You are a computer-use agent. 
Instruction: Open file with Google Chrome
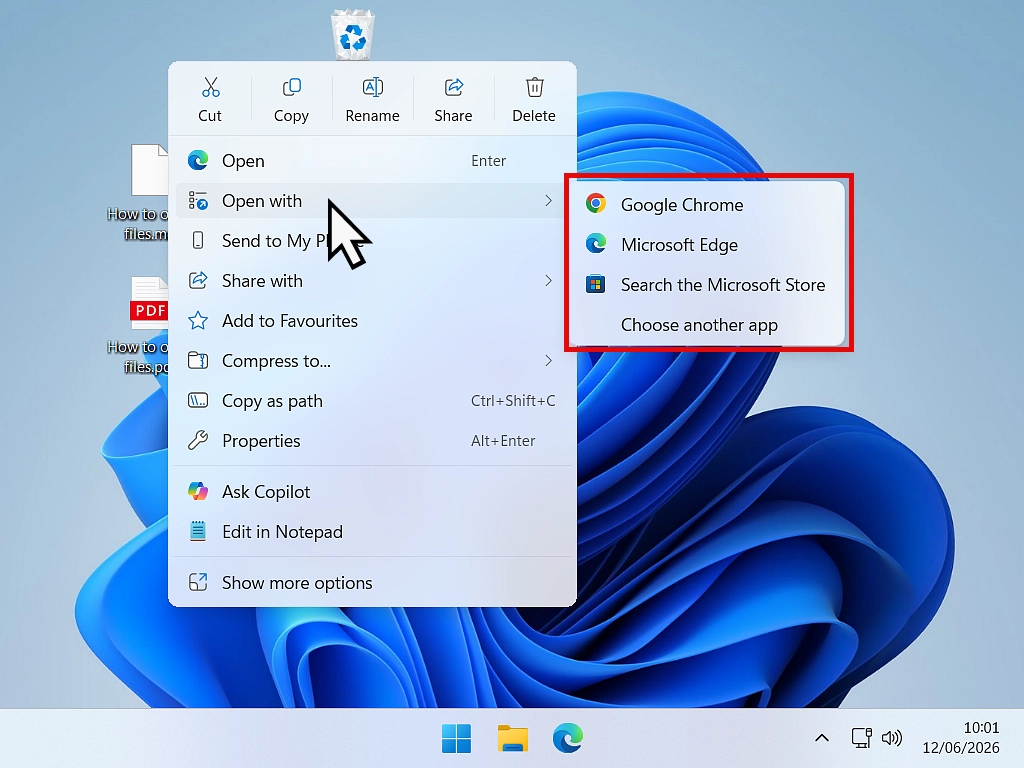708,204
